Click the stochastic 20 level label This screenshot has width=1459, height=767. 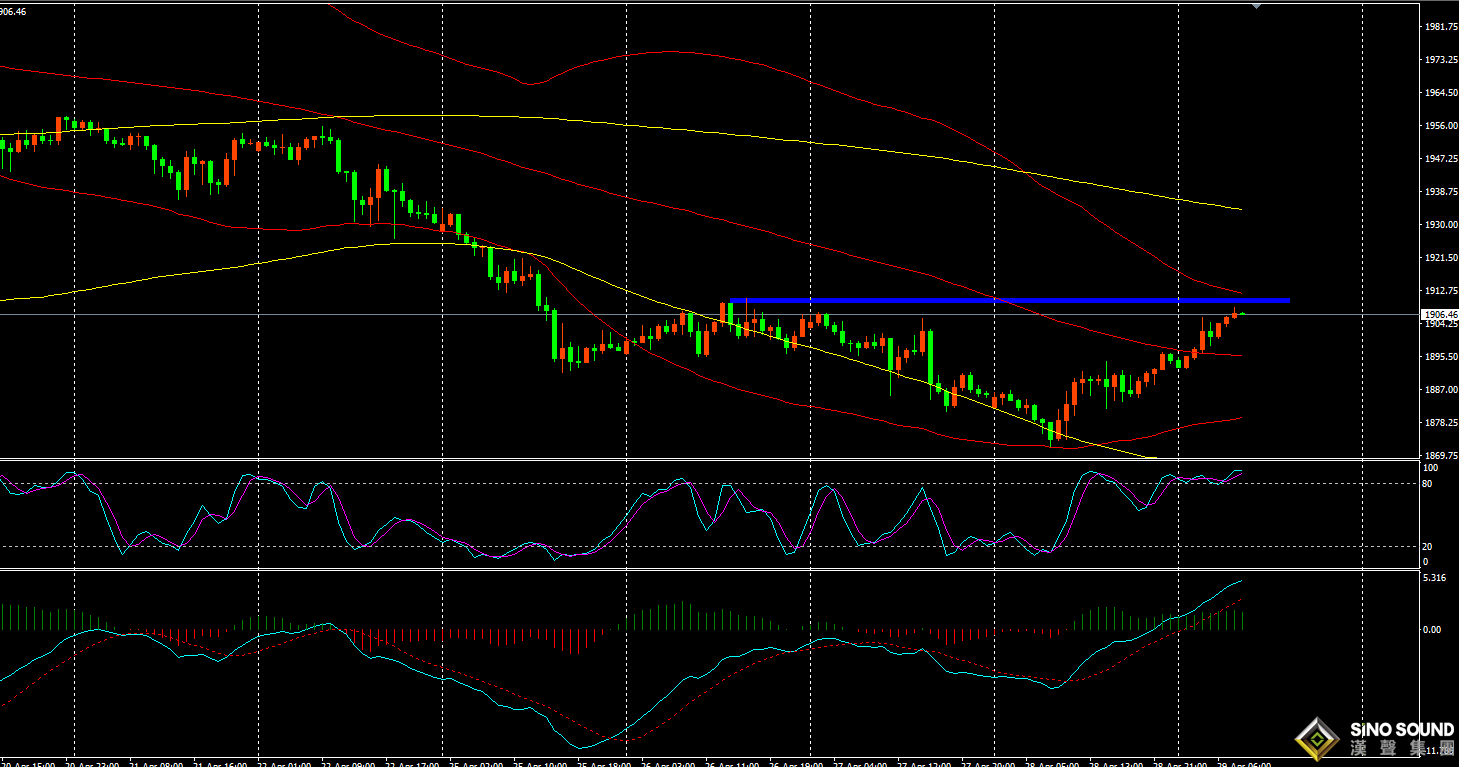1428,547
